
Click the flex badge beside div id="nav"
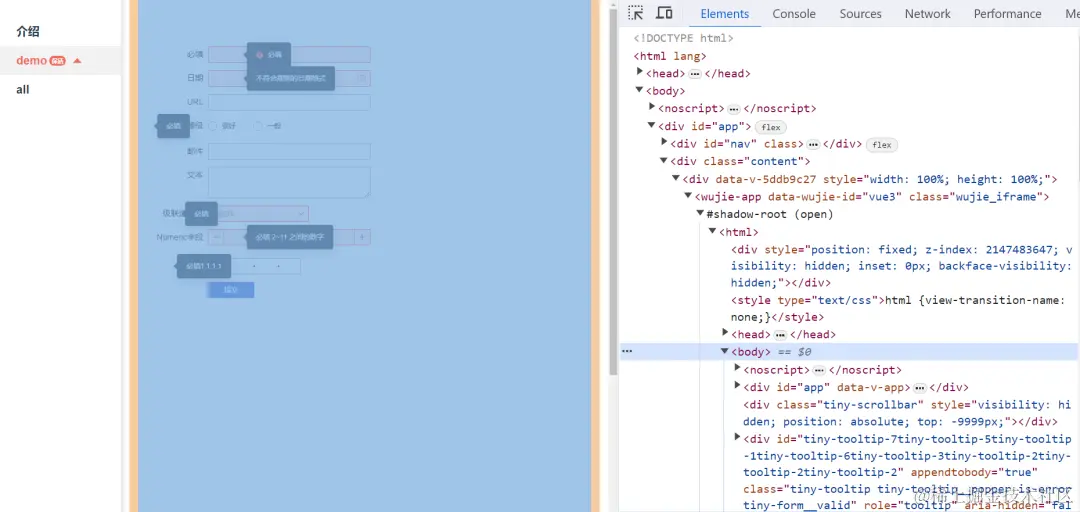[x=881, y=145]
